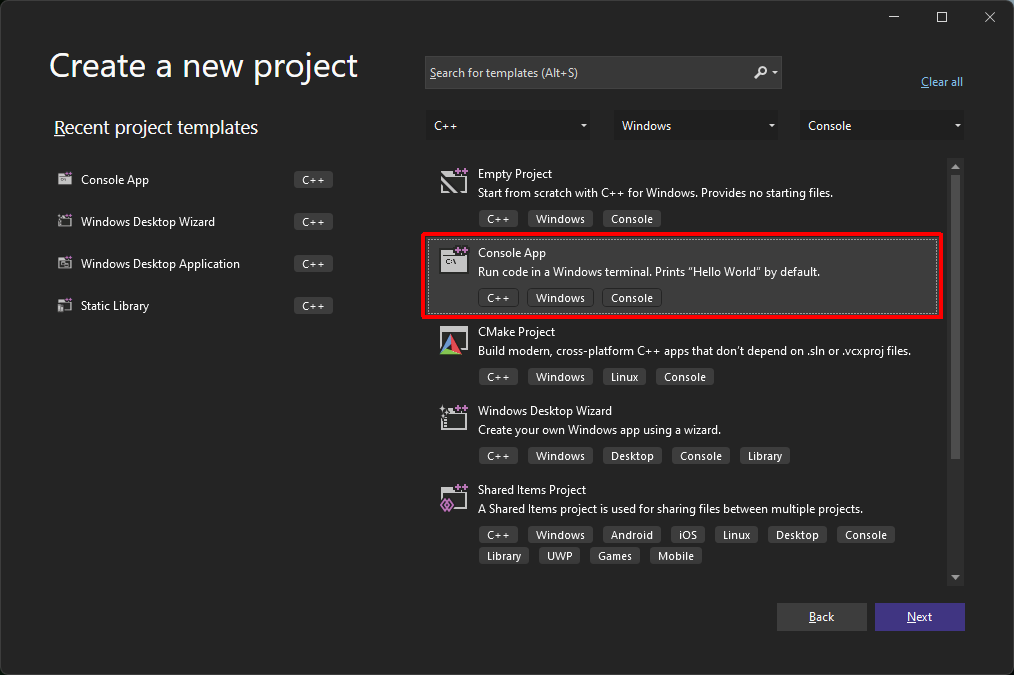Open the Console project type dropdown

coord(882,125)
